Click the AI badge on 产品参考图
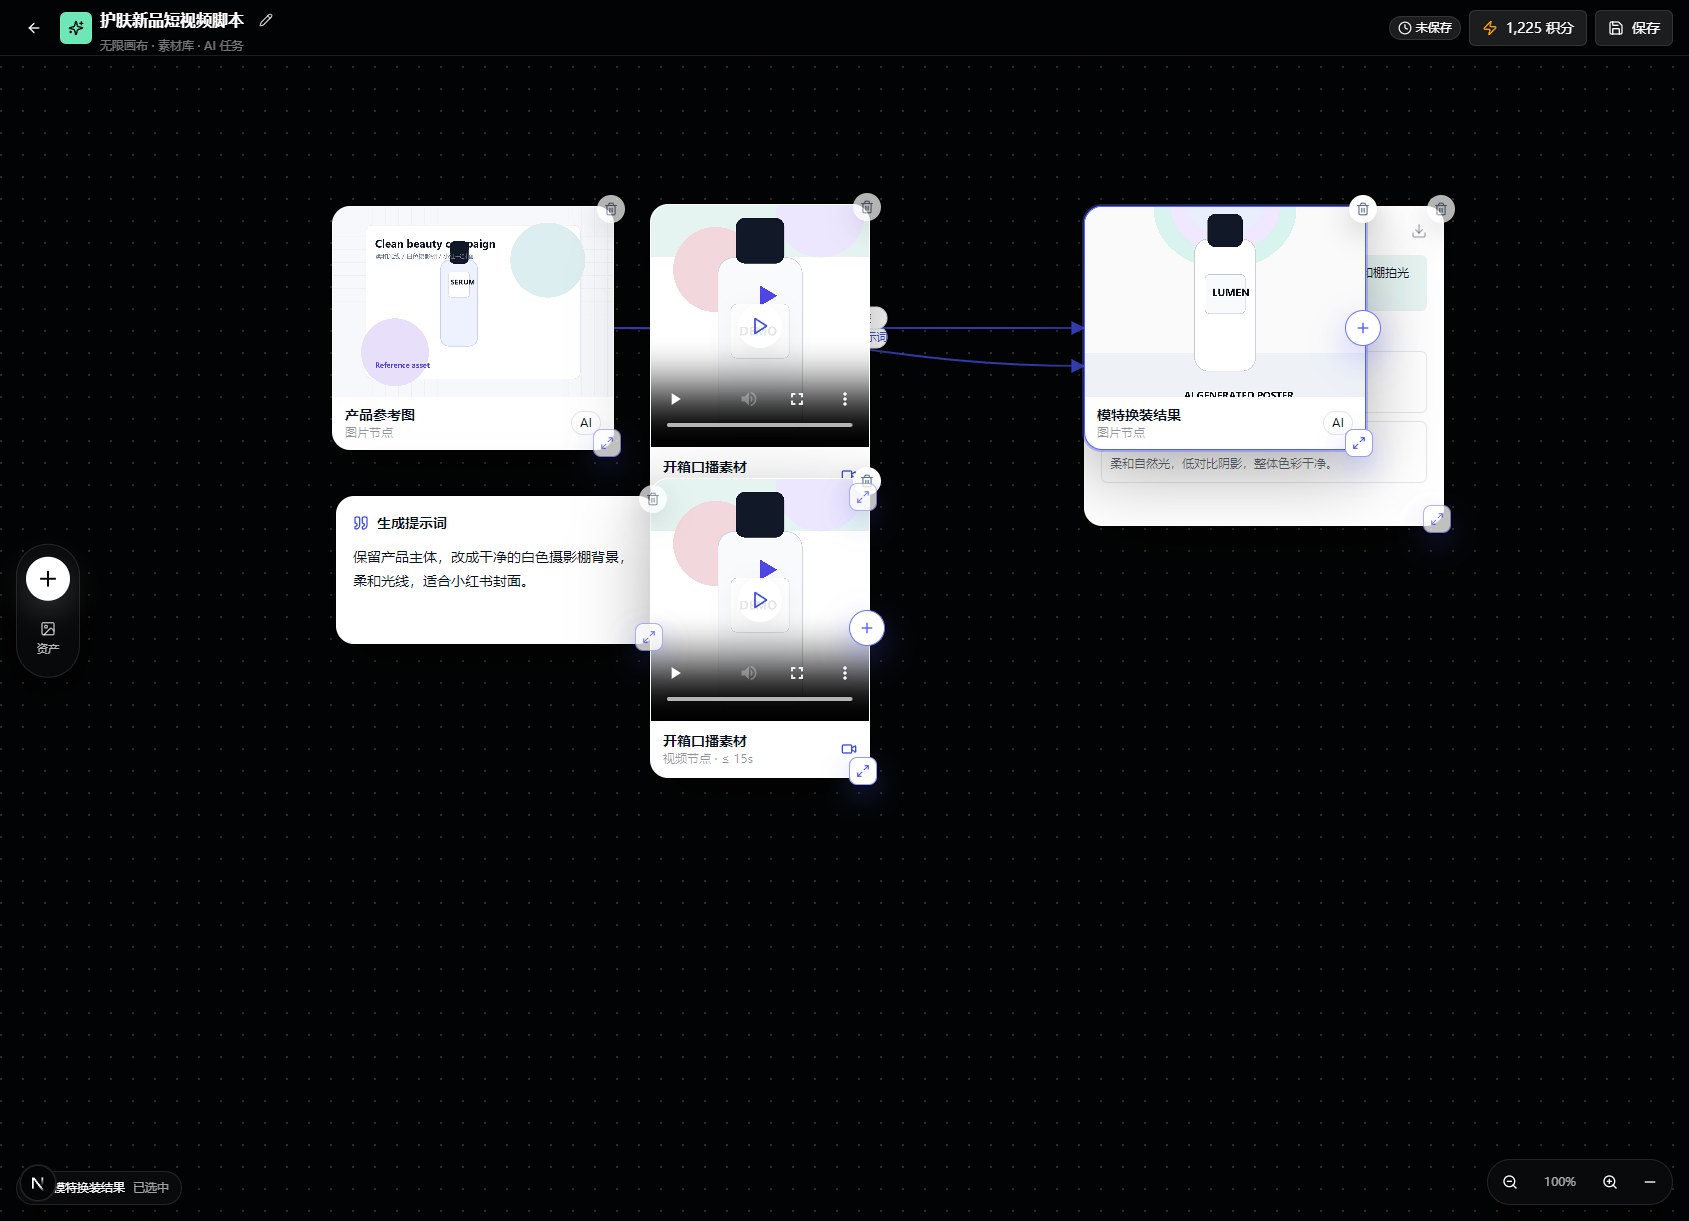 pos(586,423)
